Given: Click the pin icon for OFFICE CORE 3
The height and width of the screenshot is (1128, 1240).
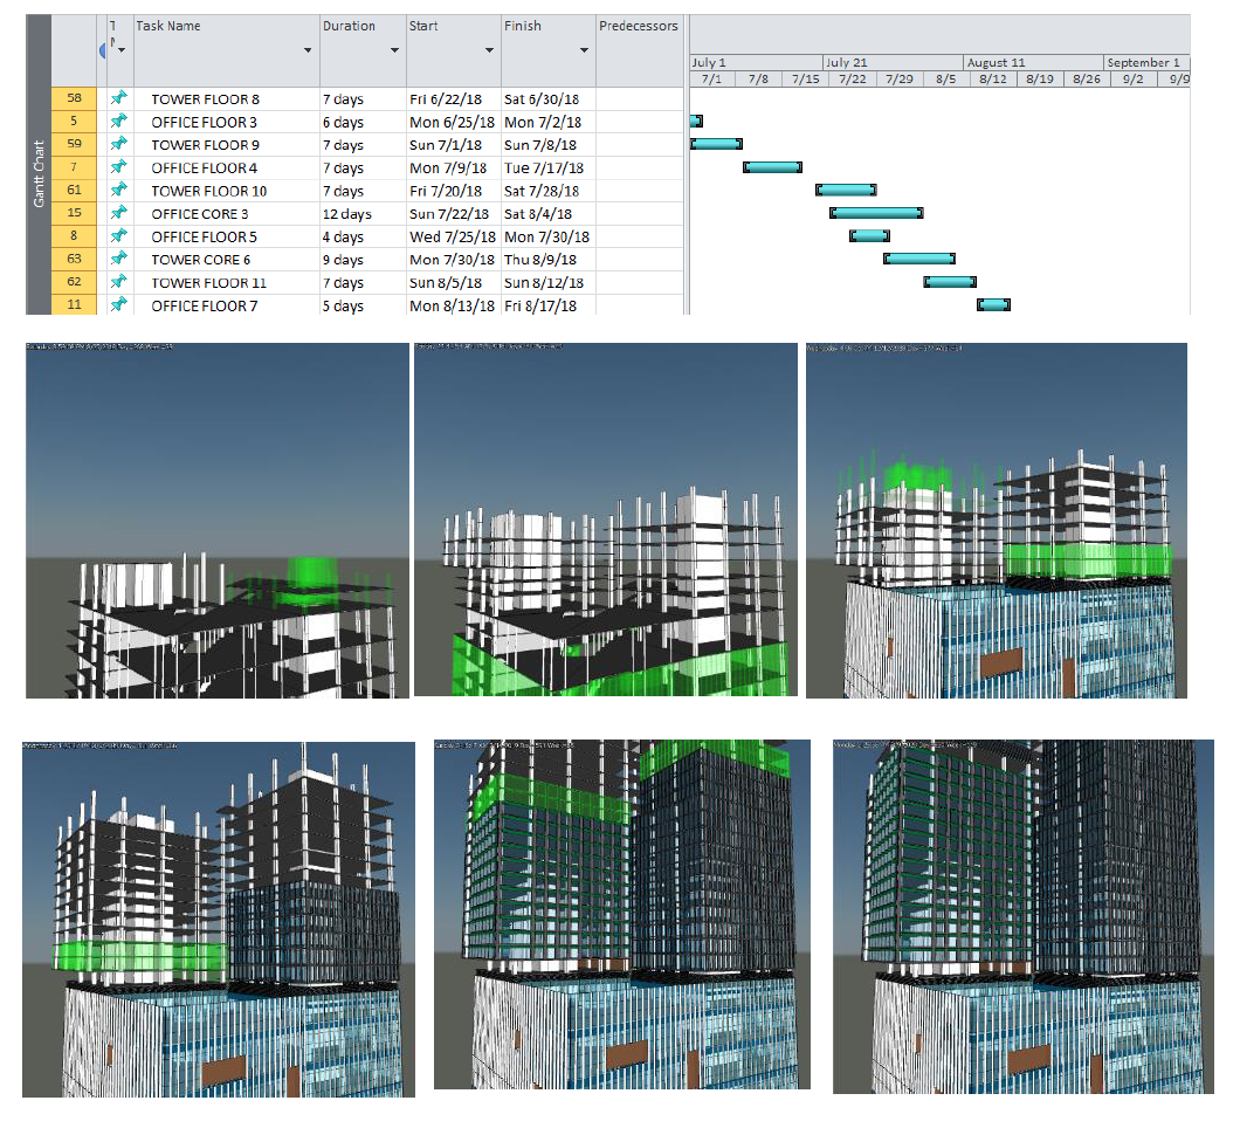Looking at the screenshot, I should [x=122, y=214].
